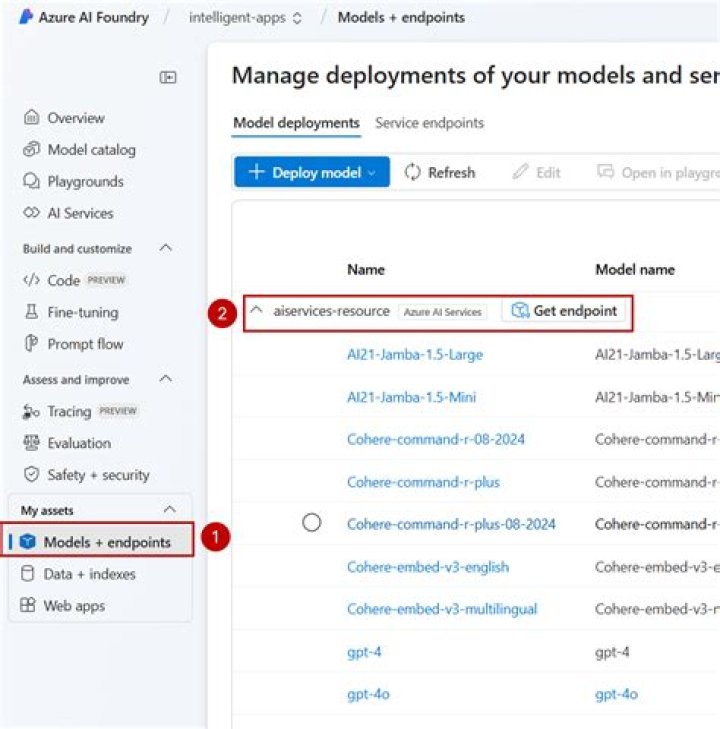Open the intelligent-apps project switcher

tap(245, 17)
